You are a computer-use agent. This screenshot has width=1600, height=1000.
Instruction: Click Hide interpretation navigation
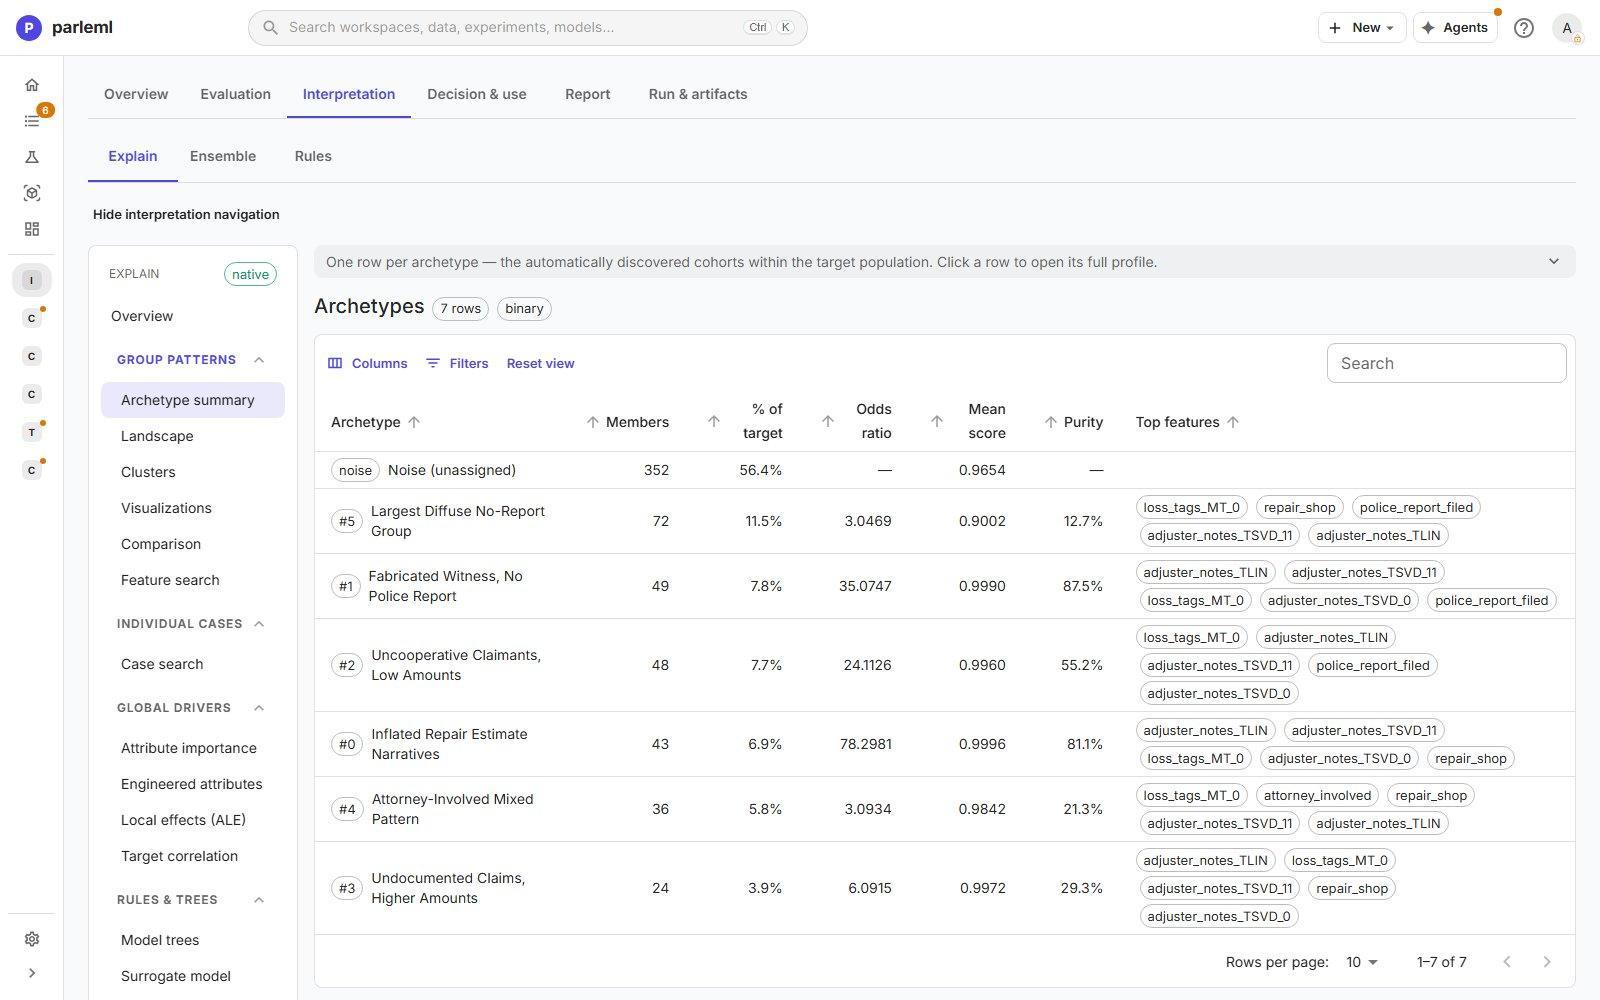(x=186, y=214)
